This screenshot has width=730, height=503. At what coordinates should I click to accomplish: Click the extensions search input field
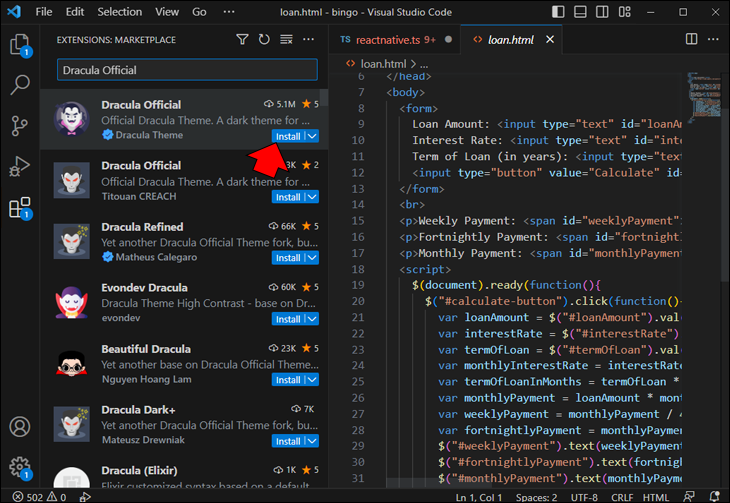[187, 70]
